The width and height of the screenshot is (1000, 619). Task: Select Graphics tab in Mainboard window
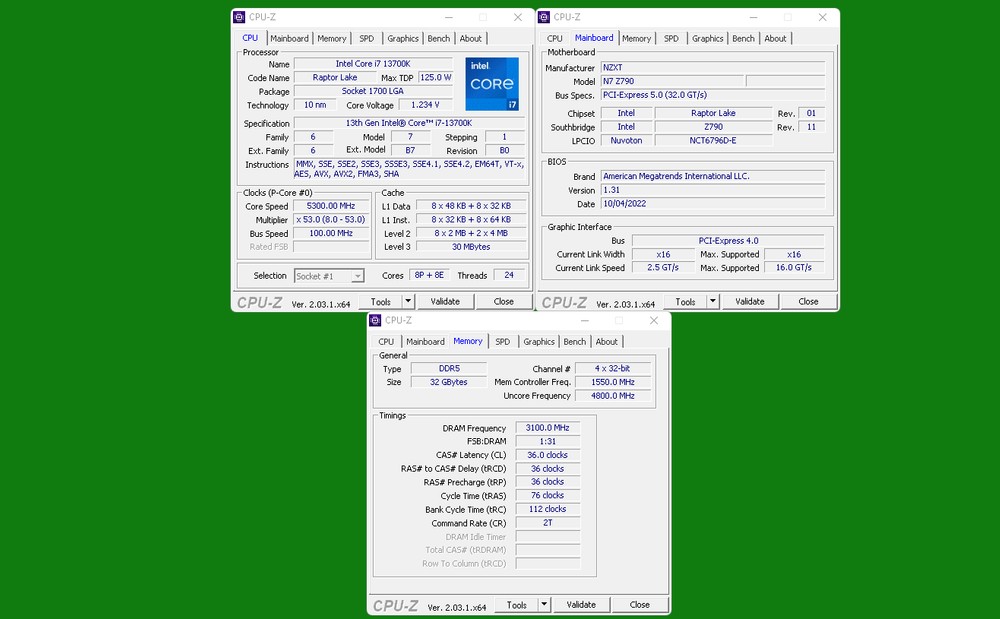tap(707, 38)
